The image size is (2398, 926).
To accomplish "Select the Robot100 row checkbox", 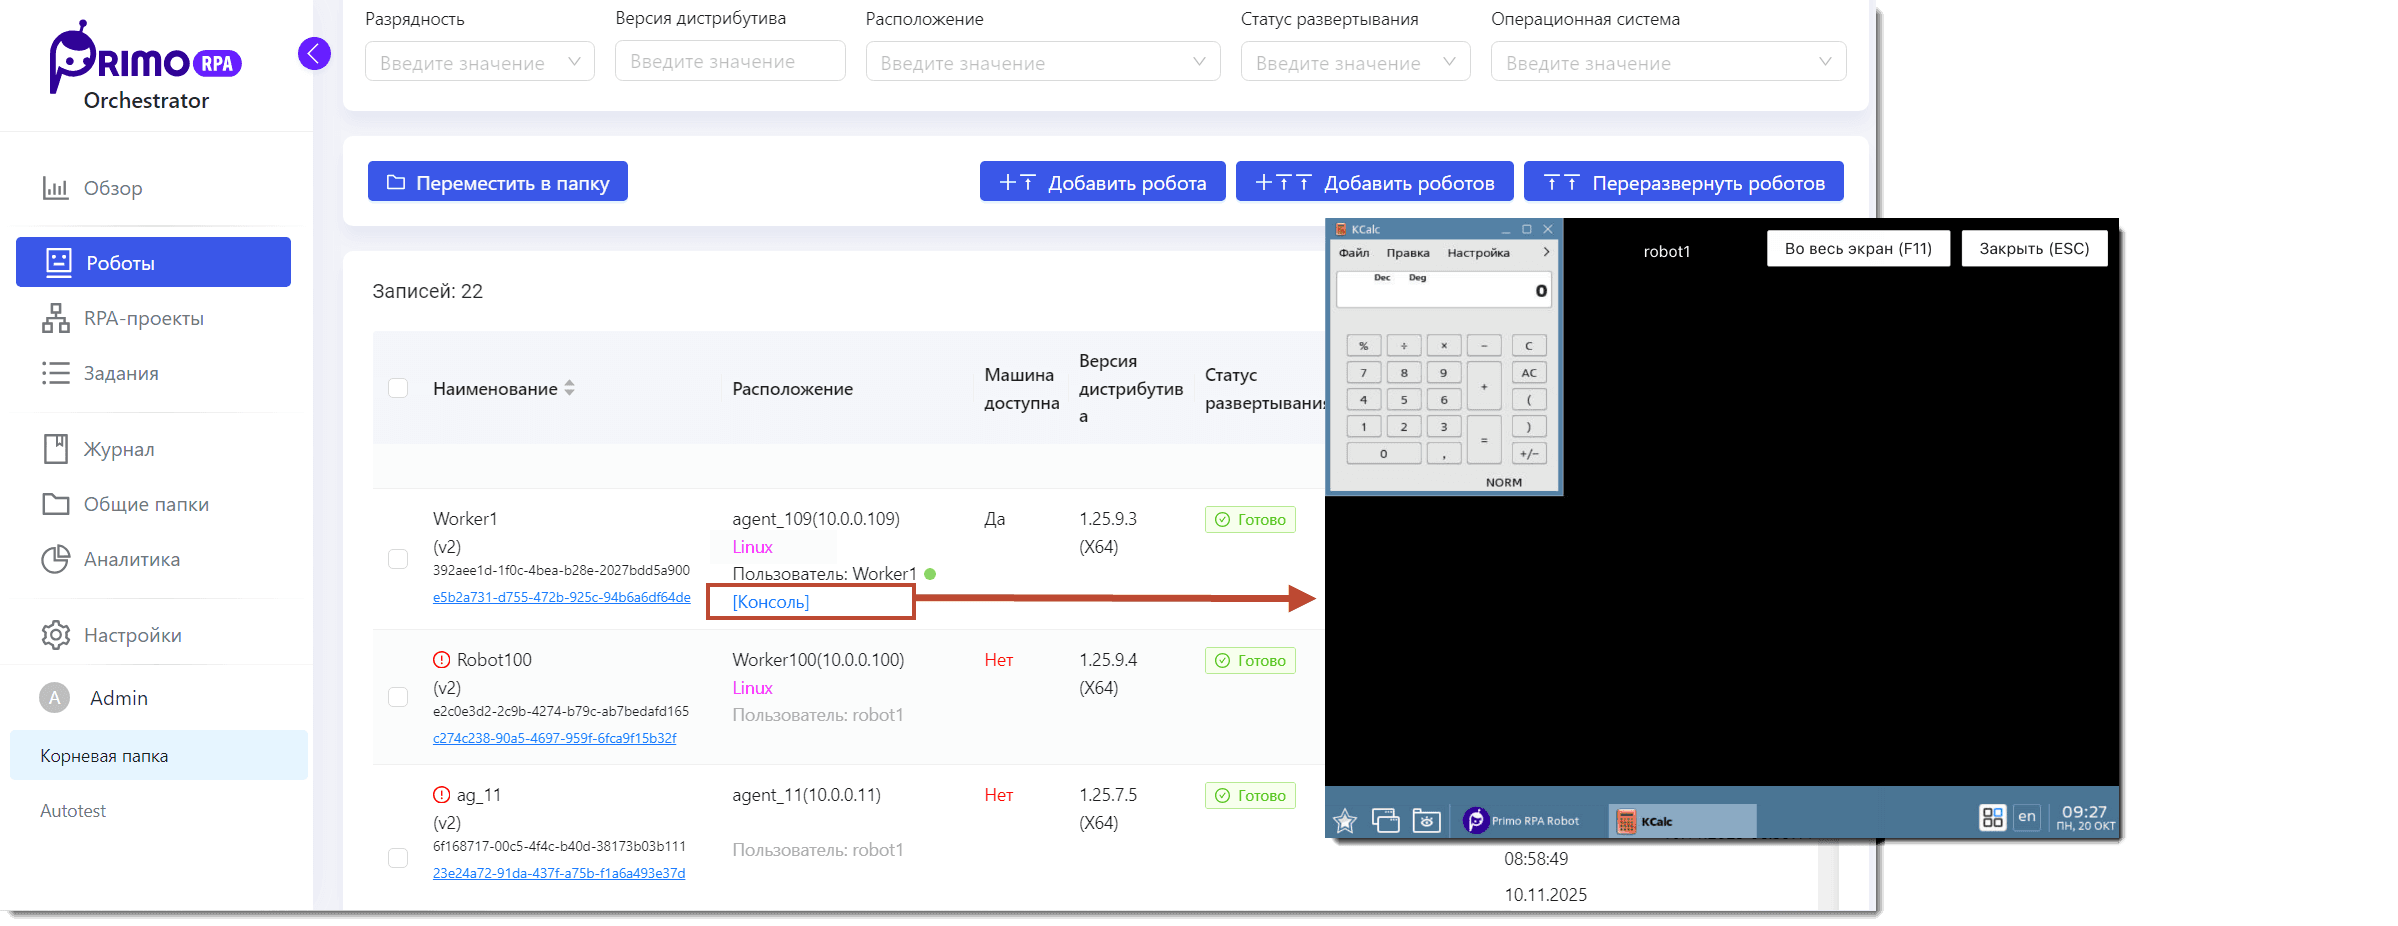I will coord(398,697).
